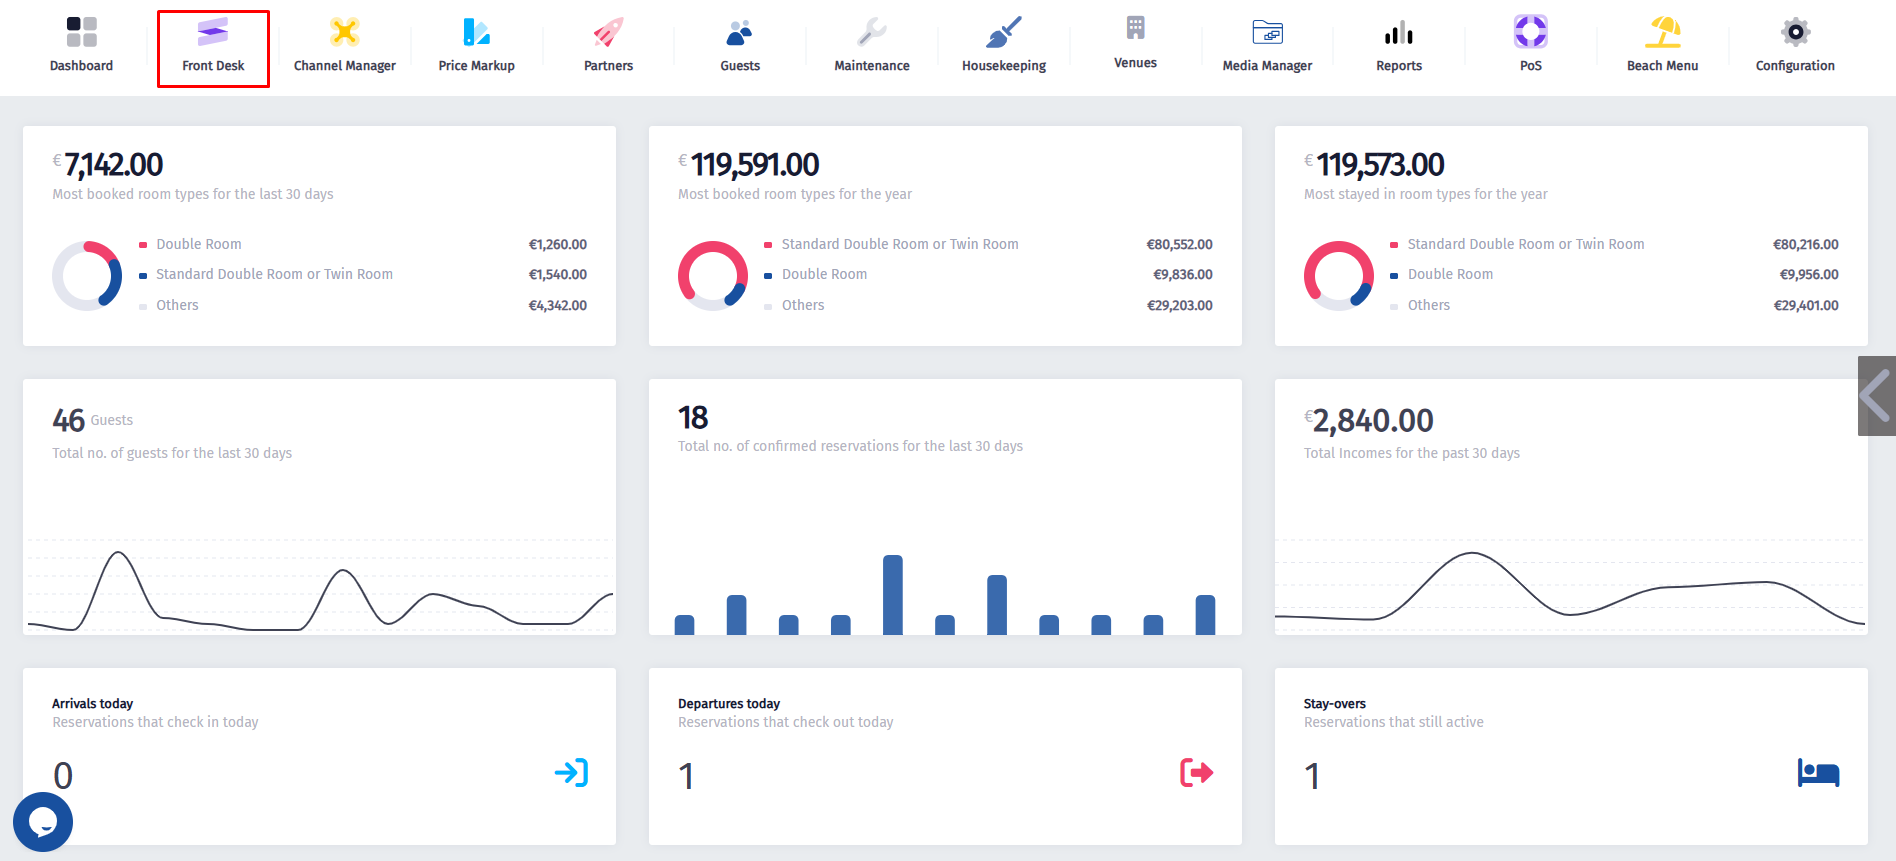Click the yearly most-booked donut chart
Screen dimensions: 1896x861
click(x=713, y=275)
